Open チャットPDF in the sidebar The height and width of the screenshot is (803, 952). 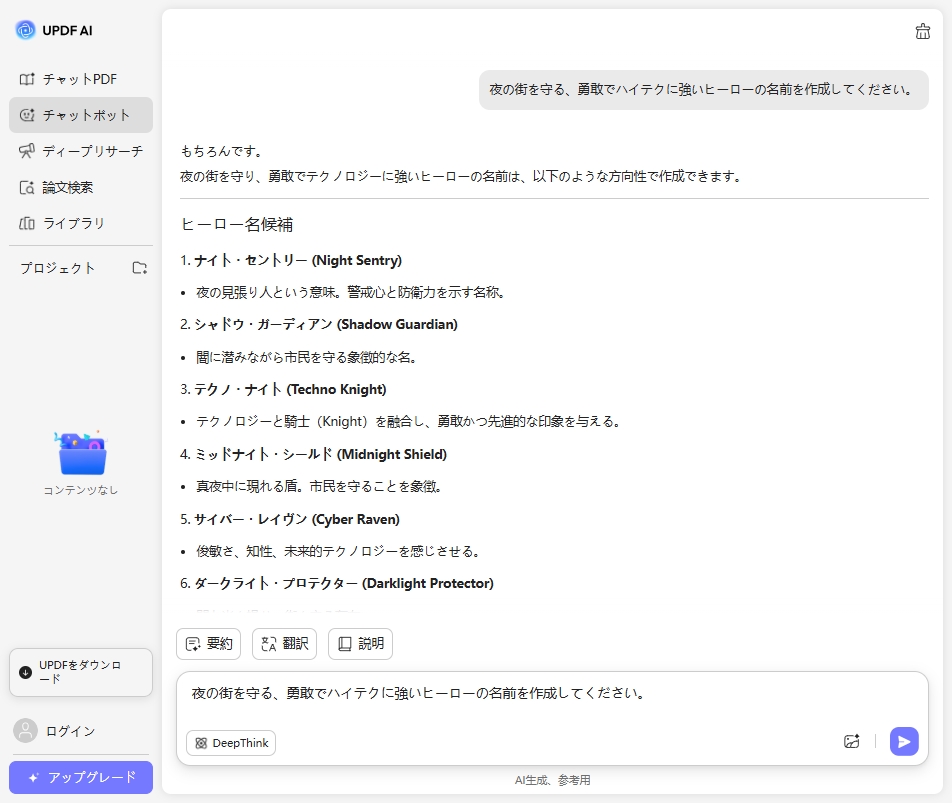point(81,80)
